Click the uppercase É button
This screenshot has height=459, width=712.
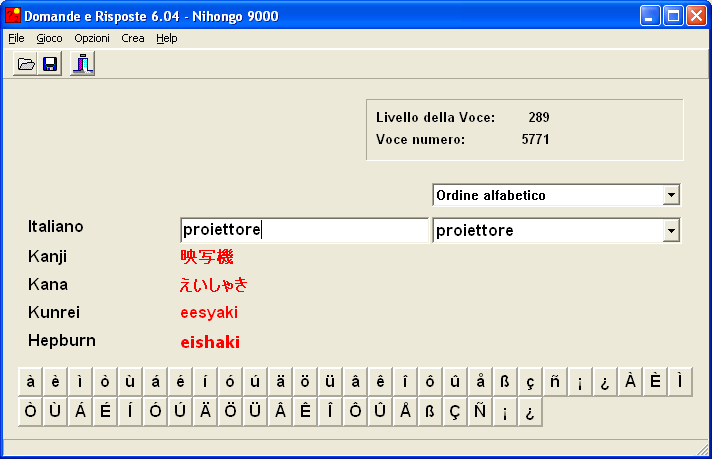point(105,412)
